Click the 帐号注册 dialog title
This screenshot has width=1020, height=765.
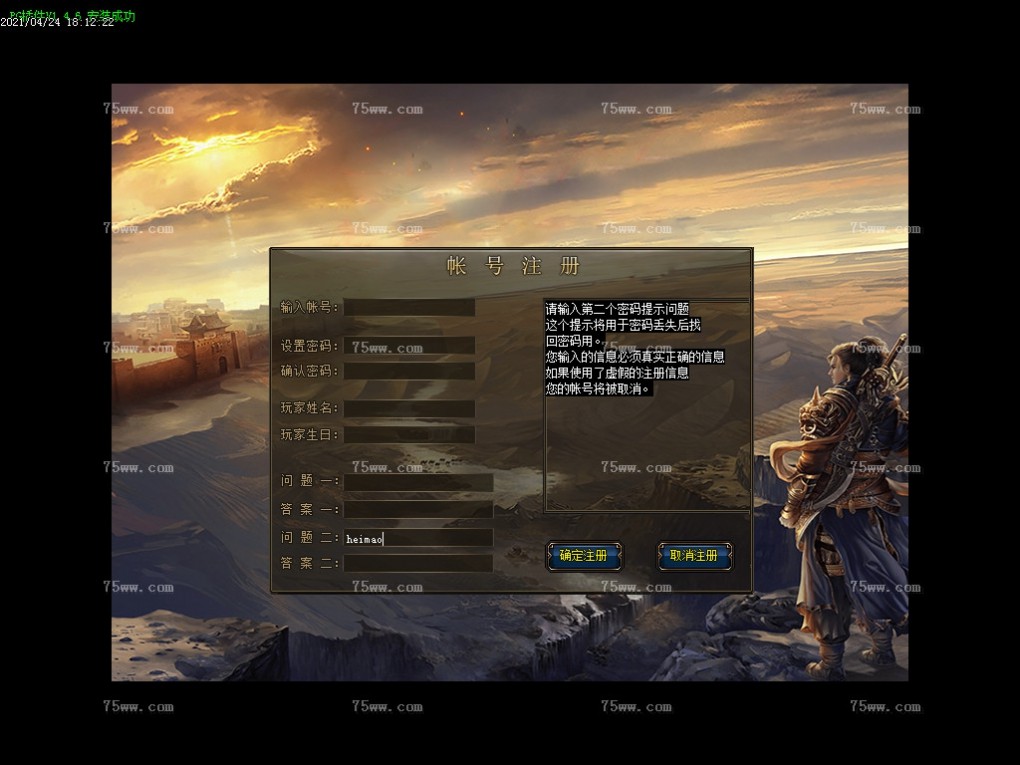(513, 266)
